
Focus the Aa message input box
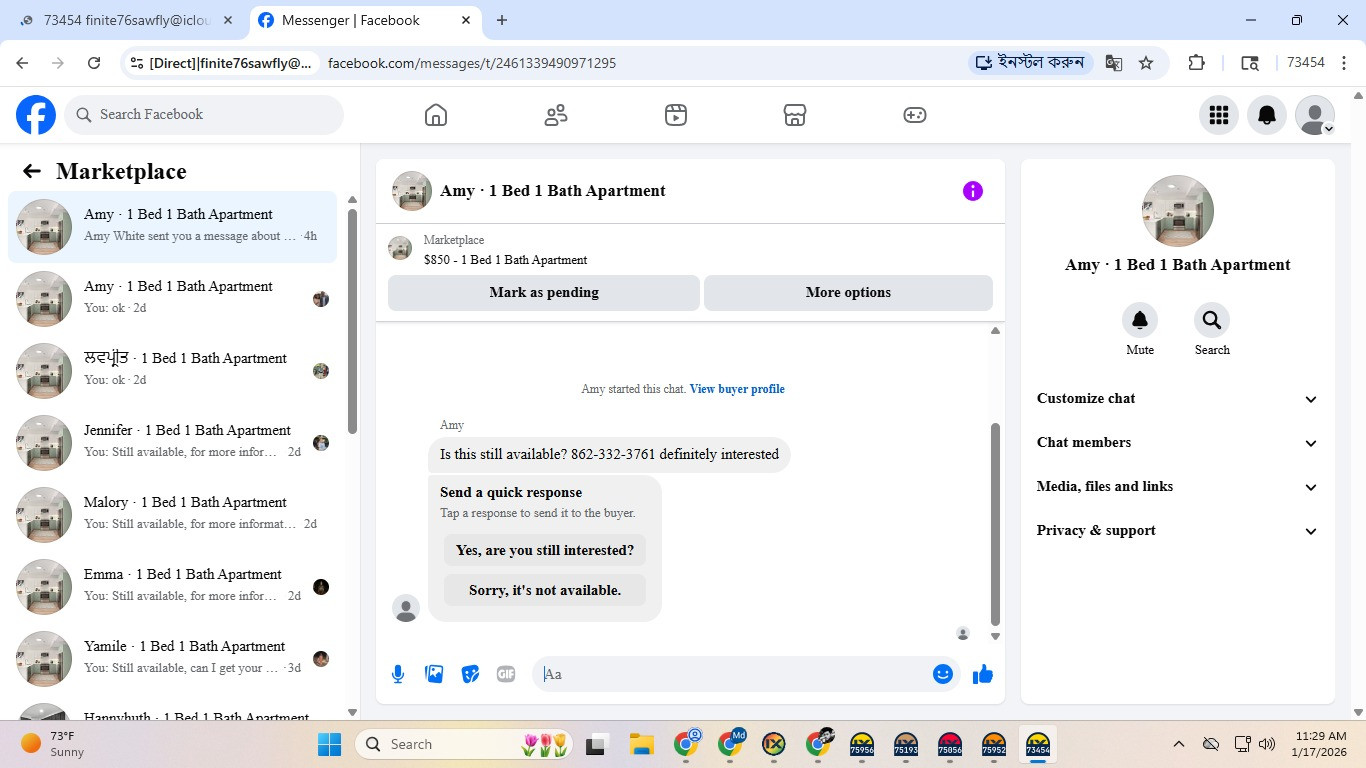pos(730,674)
